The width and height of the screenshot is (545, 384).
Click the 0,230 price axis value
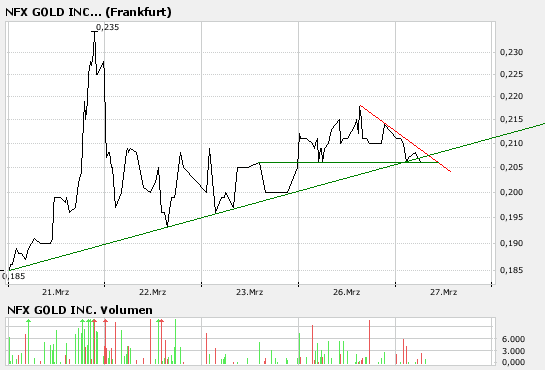[x=511, y=52]
